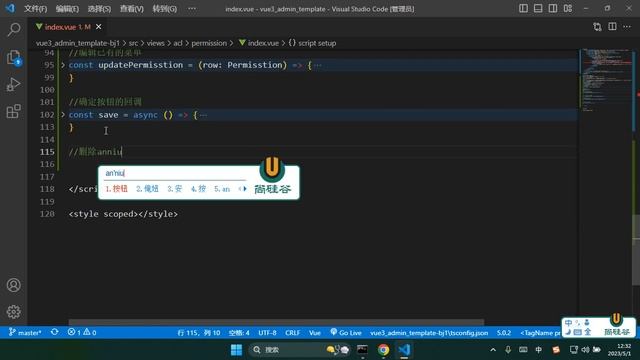Image resolution: width=640 pixels, height=360 pixels.
Task: Open Accounts menu in activity bar
Action: tap(13, 285)
